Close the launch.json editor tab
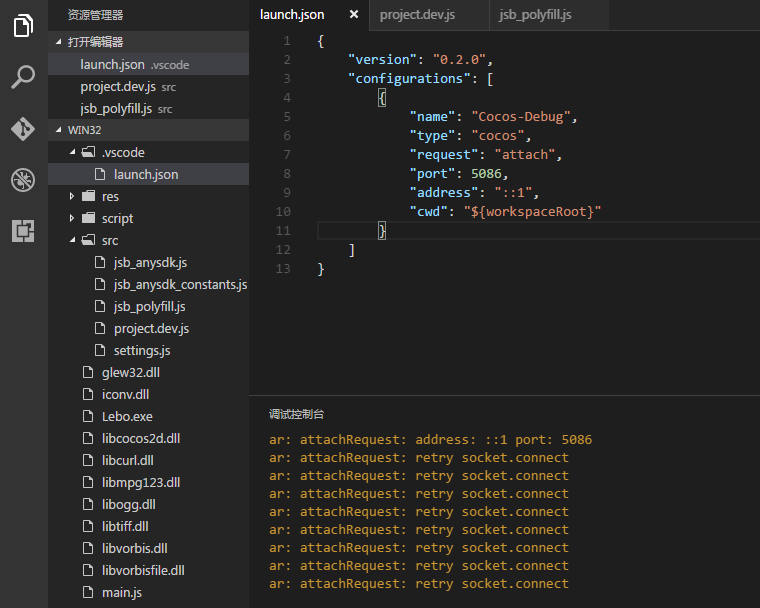The width and height of the screenshot is (760, 608). tap(354, 15)
